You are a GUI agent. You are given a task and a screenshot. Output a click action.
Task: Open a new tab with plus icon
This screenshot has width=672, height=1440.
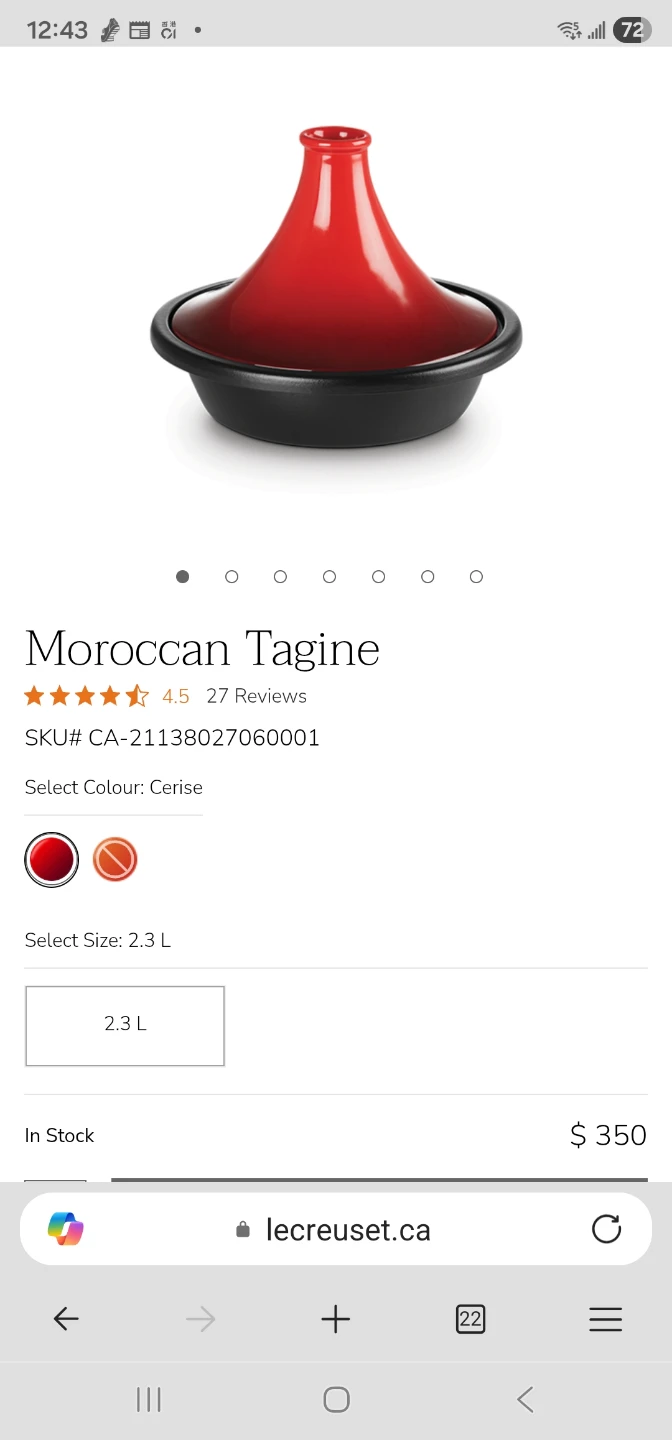[336, 1319]
